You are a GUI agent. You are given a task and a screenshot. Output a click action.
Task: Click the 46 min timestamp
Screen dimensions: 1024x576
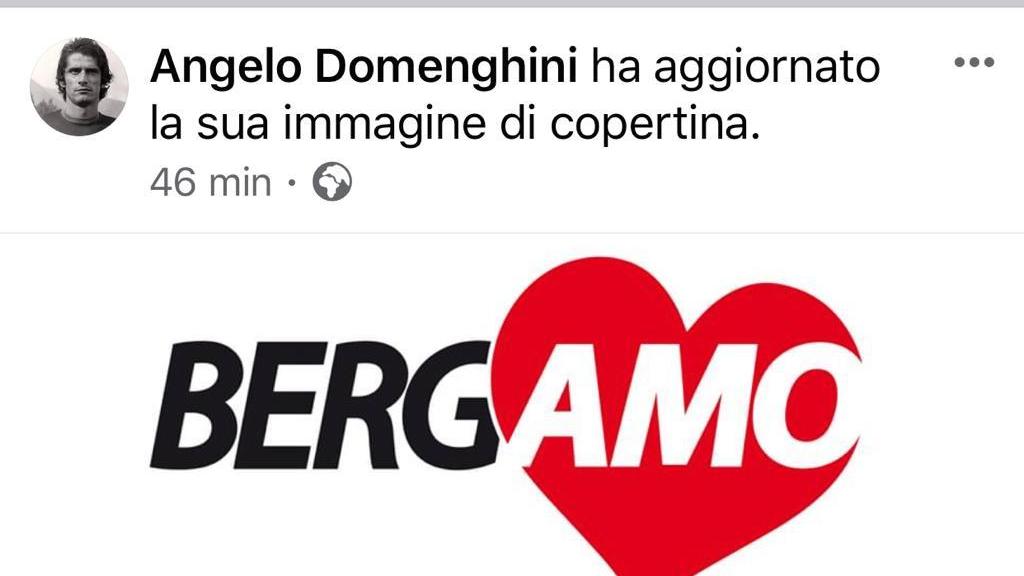click(x=210, y=182)
